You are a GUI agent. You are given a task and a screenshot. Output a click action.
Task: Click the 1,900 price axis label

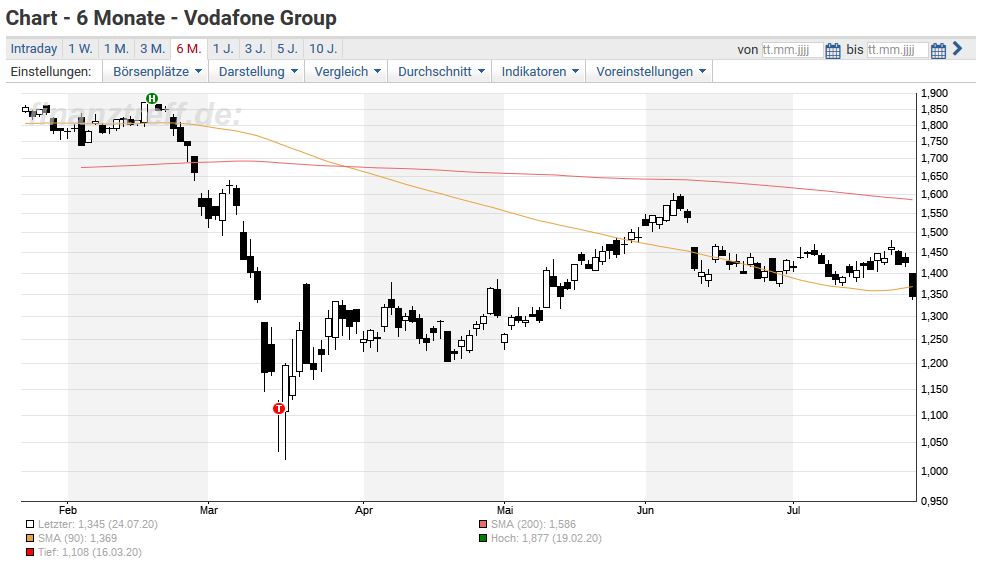click(934, 94)
